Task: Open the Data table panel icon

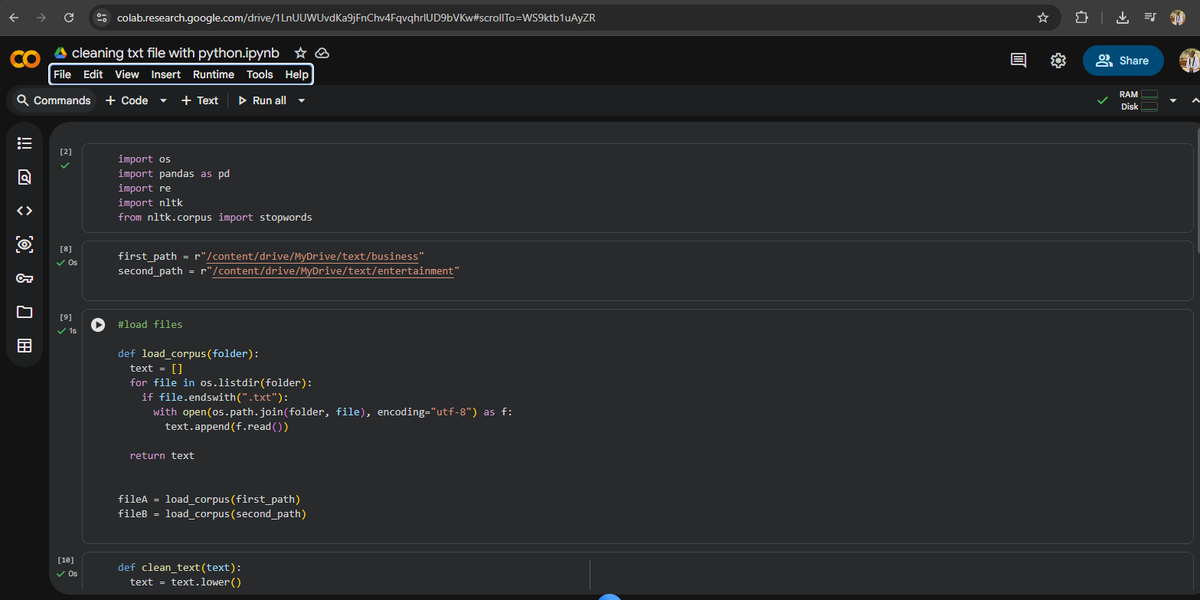Action: [x=25, y=346]
